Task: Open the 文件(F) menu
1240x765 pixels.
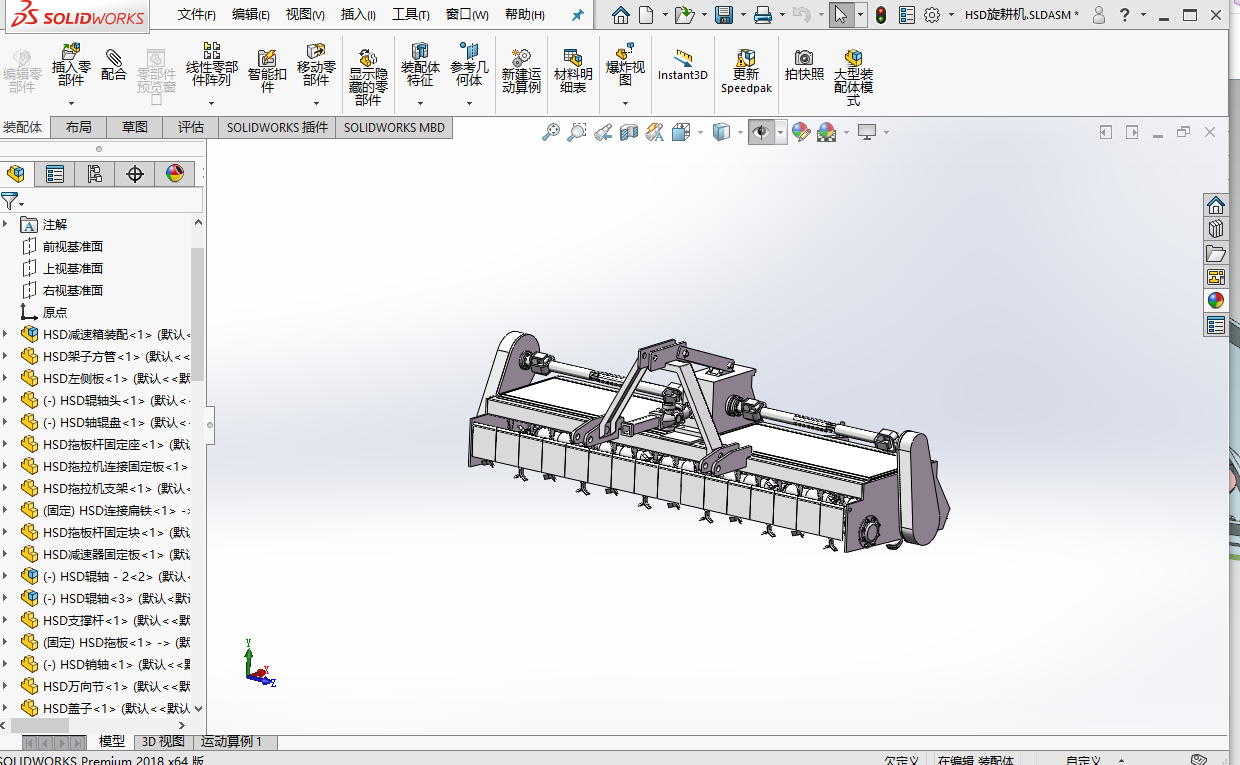Action: click(x=197, y=15)
